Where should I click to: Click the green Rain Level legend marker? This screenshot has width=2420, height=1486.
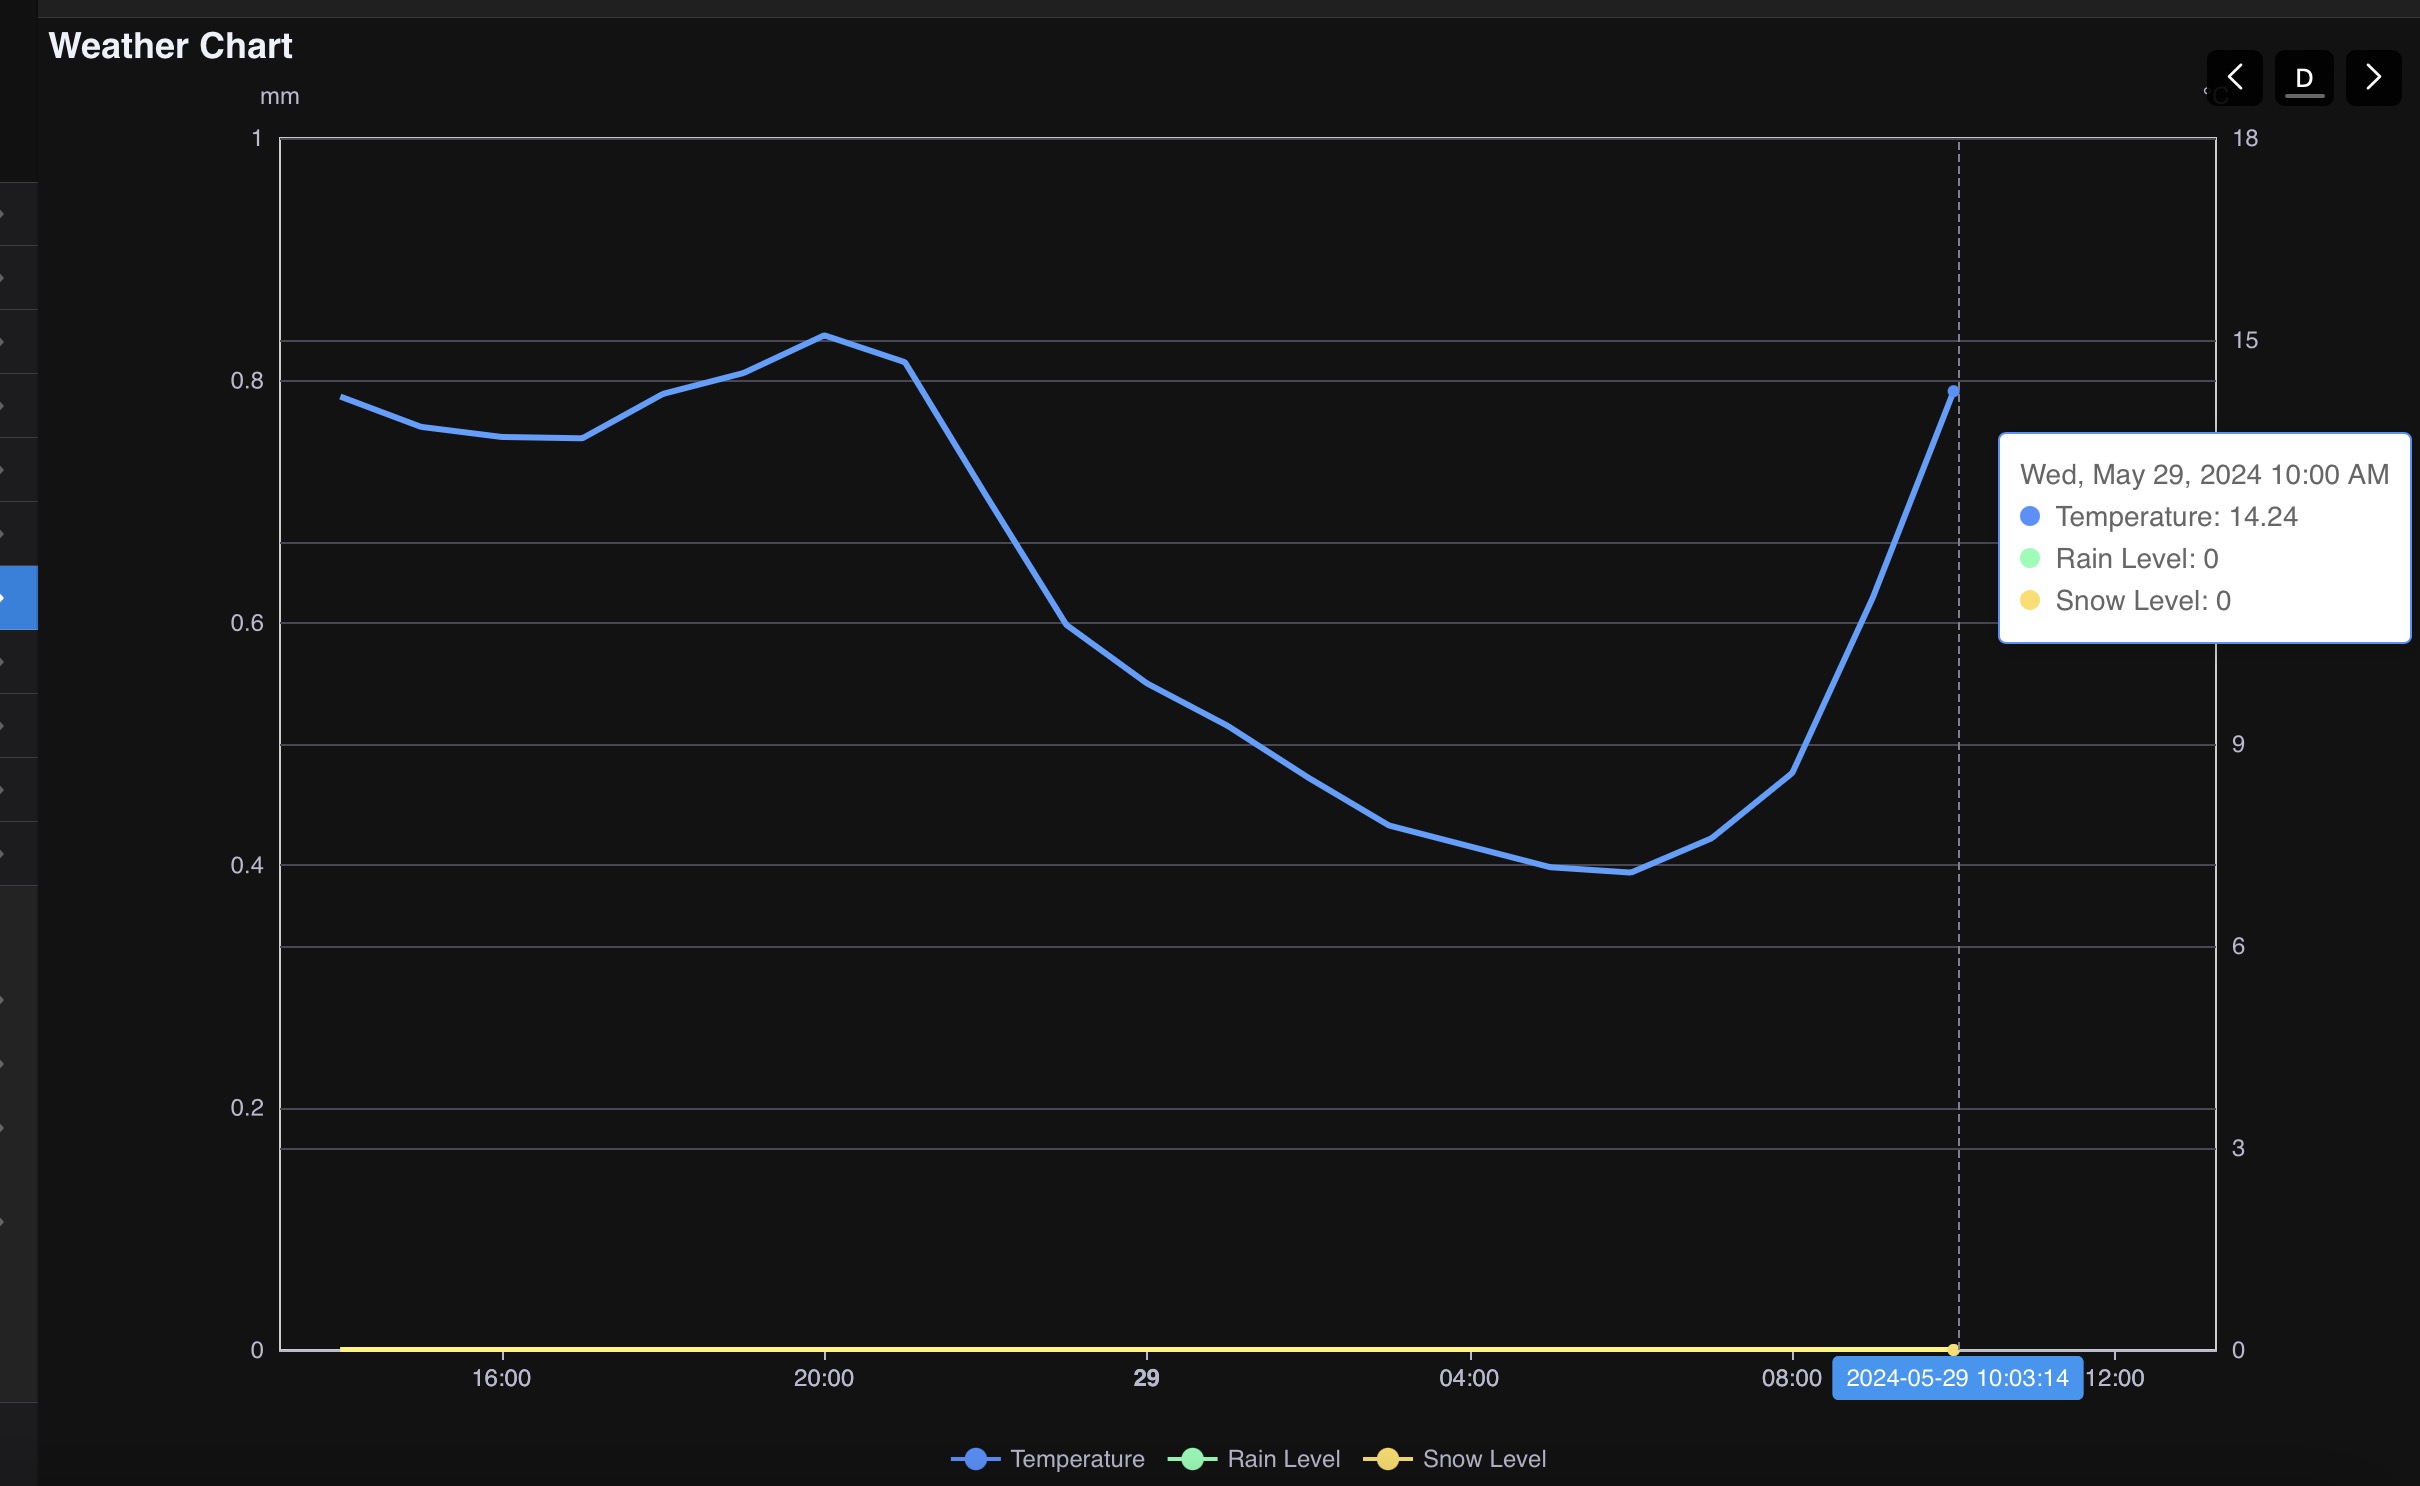point(1192,1458)
